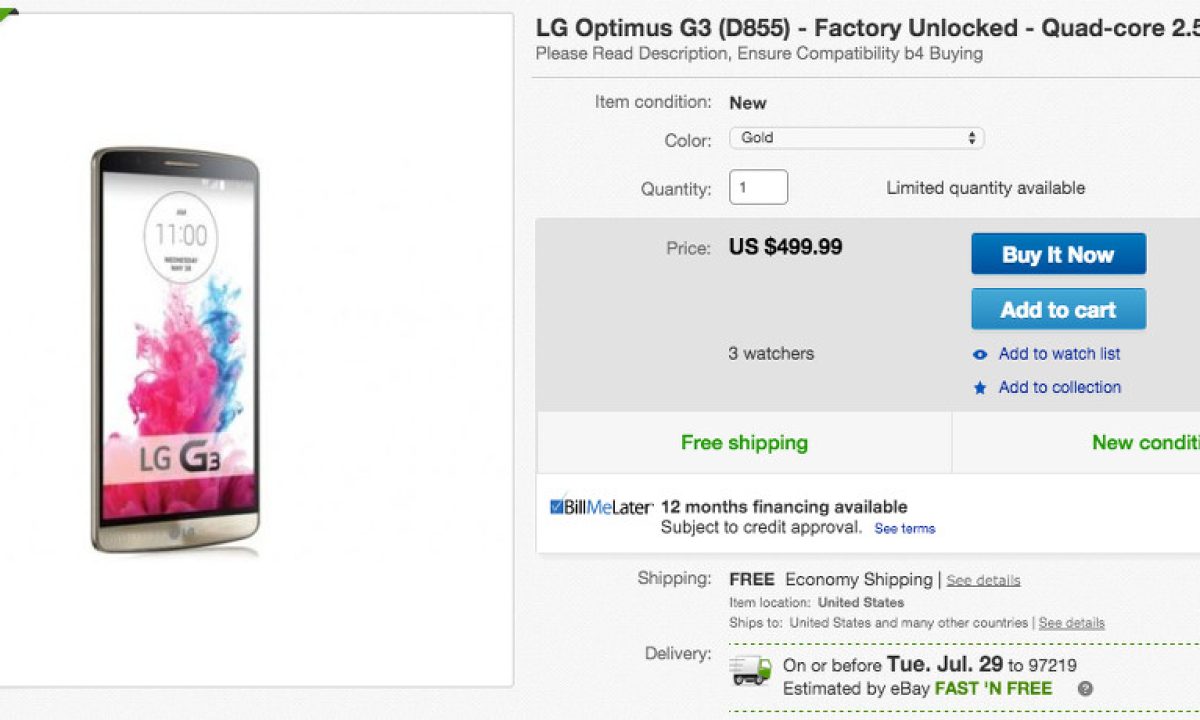Click the 3 watchers text

tap(771, 353)
